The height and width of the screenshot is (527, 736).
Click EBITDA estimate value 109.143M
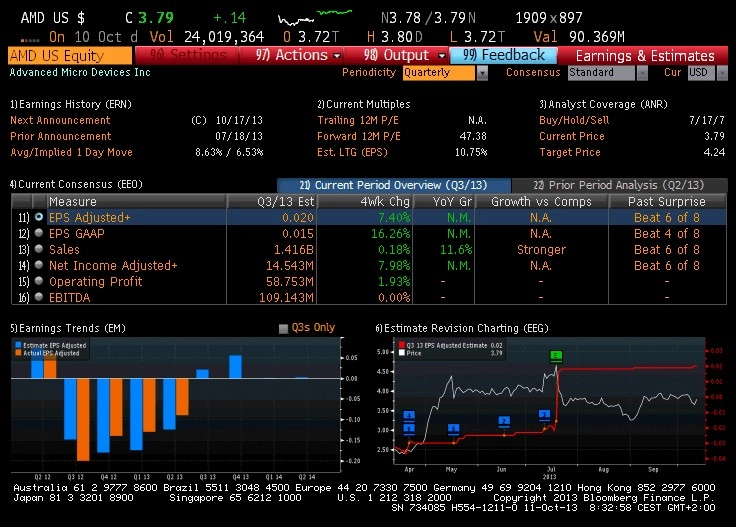286,298
